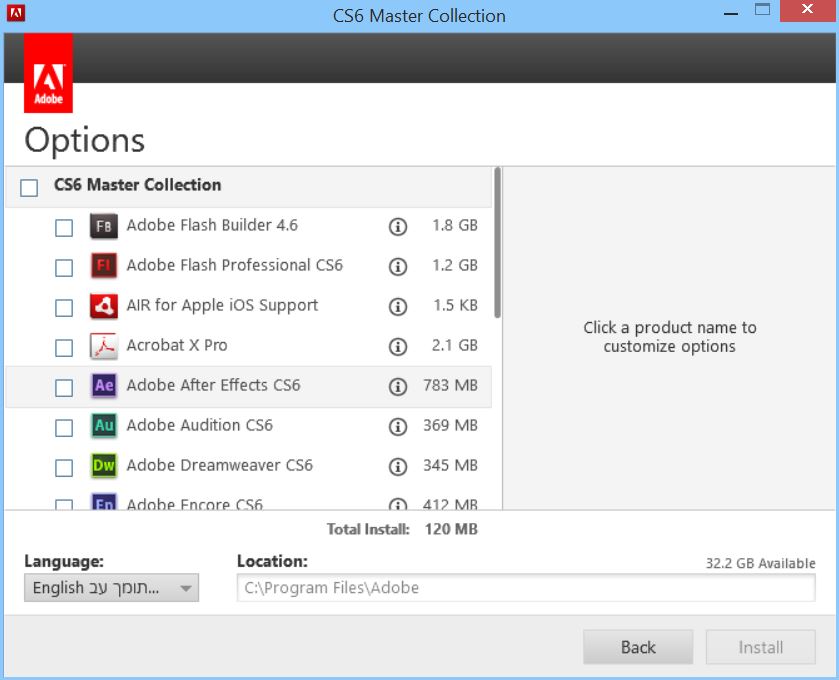This screenshot has width=839, height=680.
Task: Close the CS6 Master Collection installer
Action: coord(807,10)
